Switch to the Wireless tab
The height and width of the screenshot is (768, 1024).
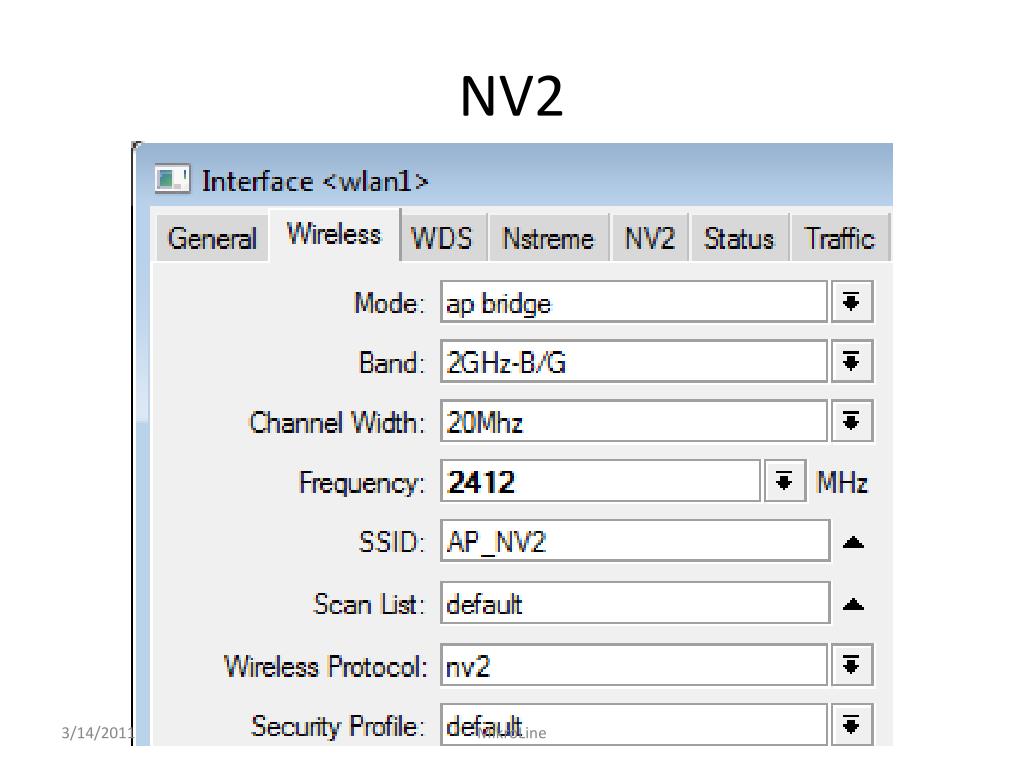334,235
